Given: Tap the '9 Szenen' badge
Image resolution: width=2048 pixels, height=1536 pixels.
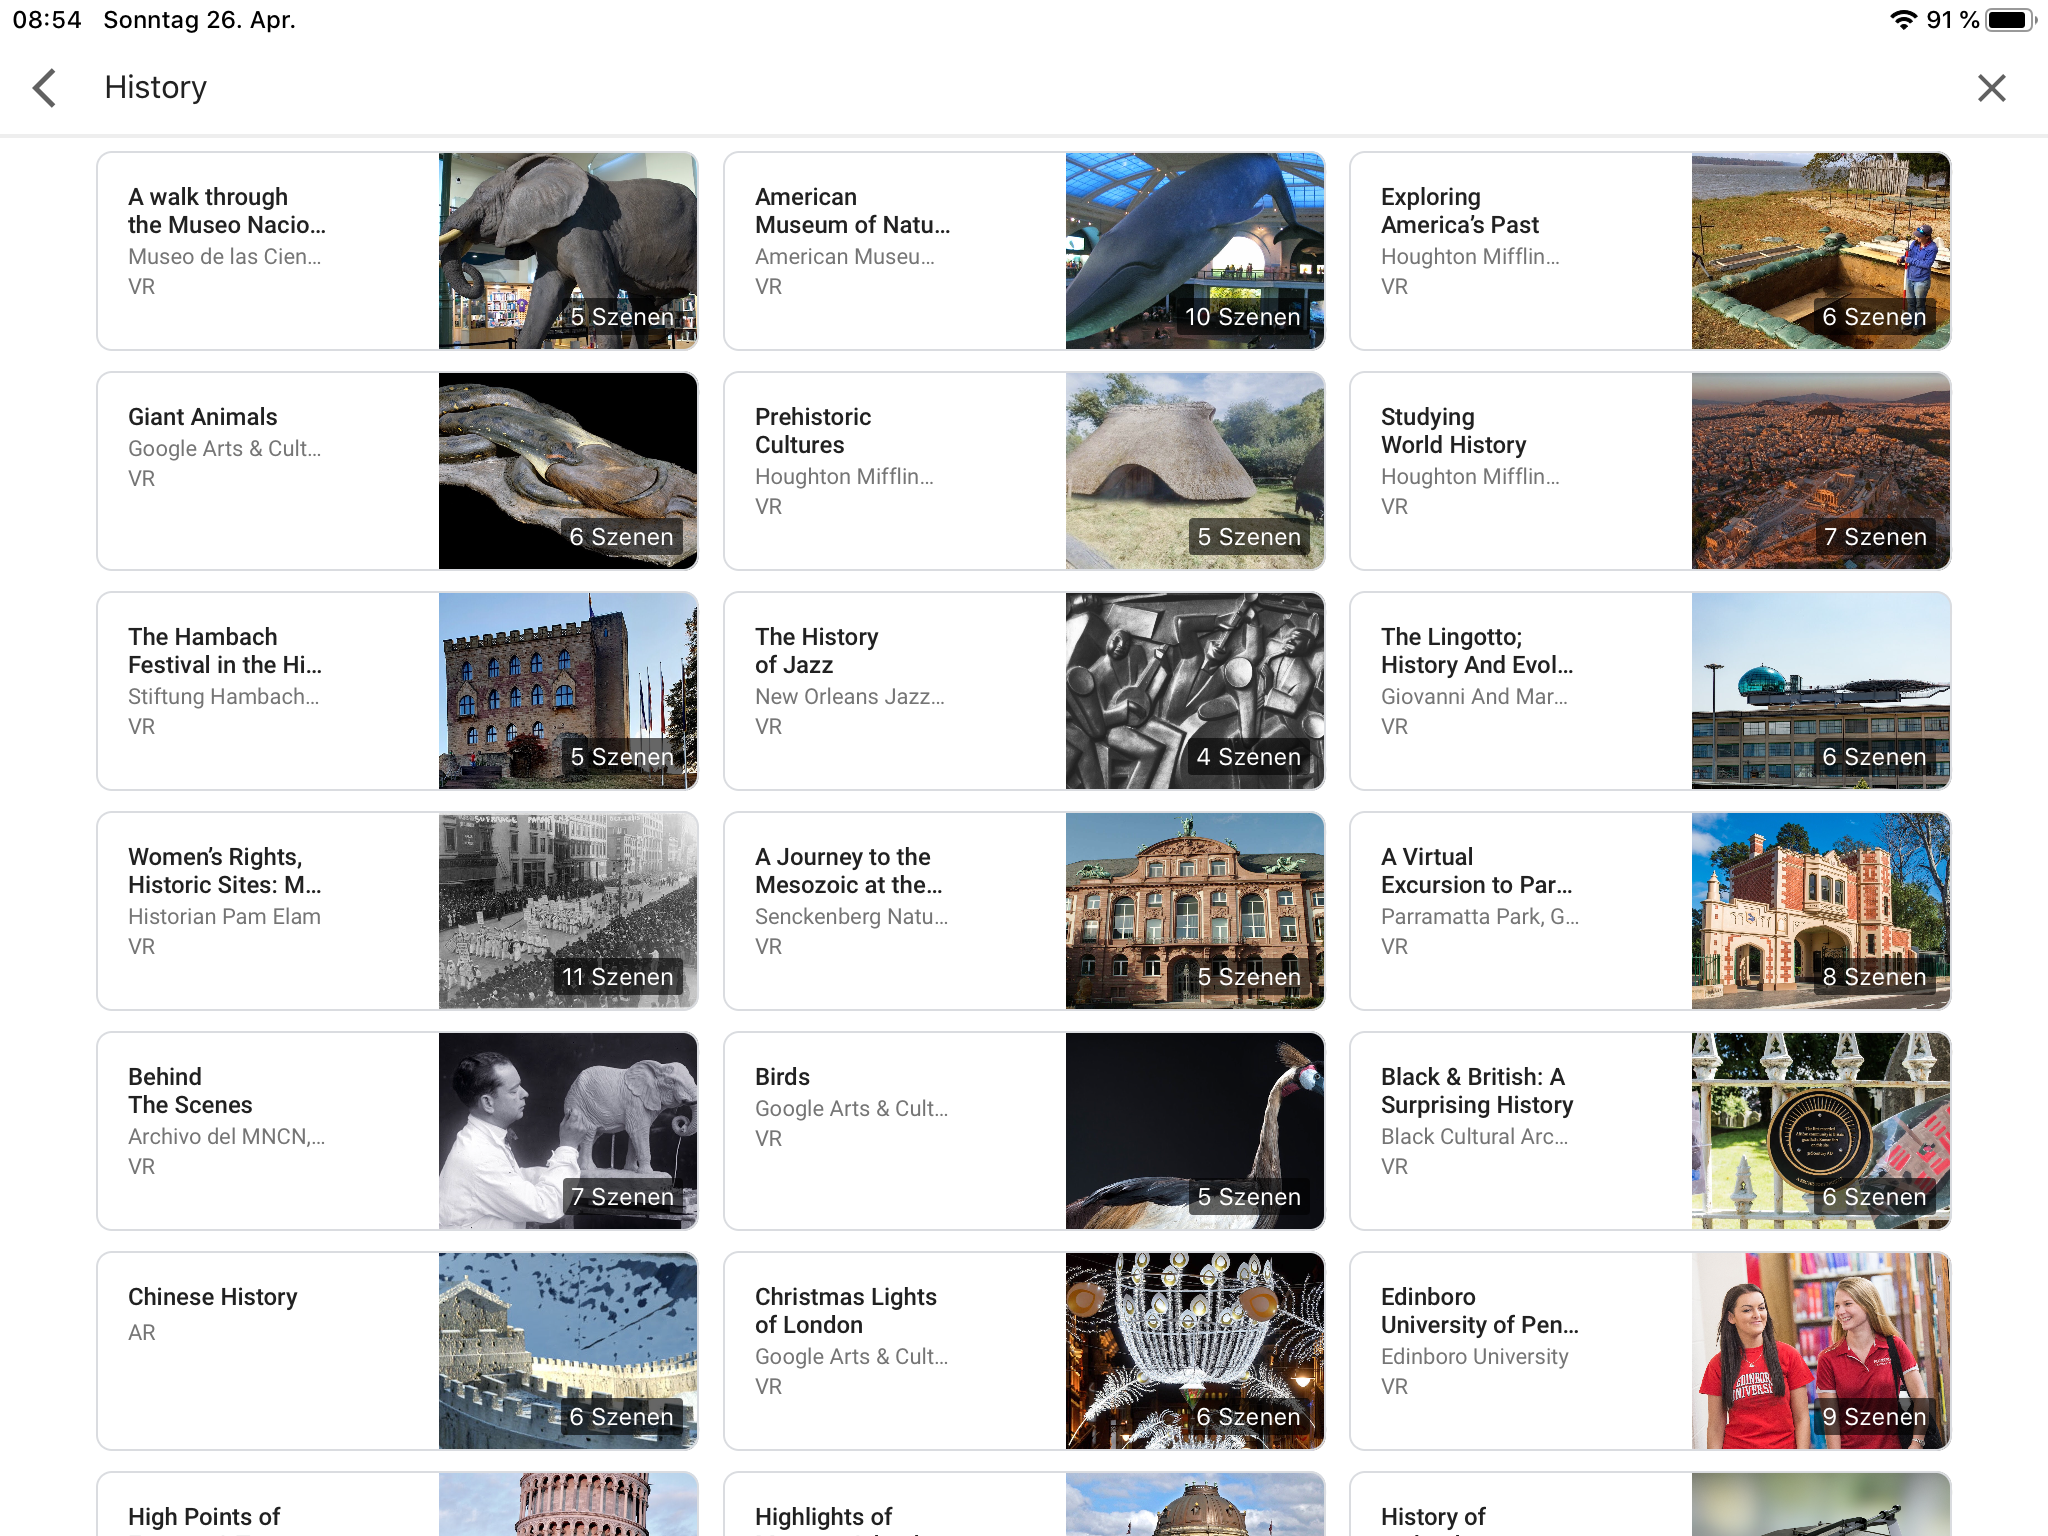Looking at the screenshot, I should 1874,1416.
